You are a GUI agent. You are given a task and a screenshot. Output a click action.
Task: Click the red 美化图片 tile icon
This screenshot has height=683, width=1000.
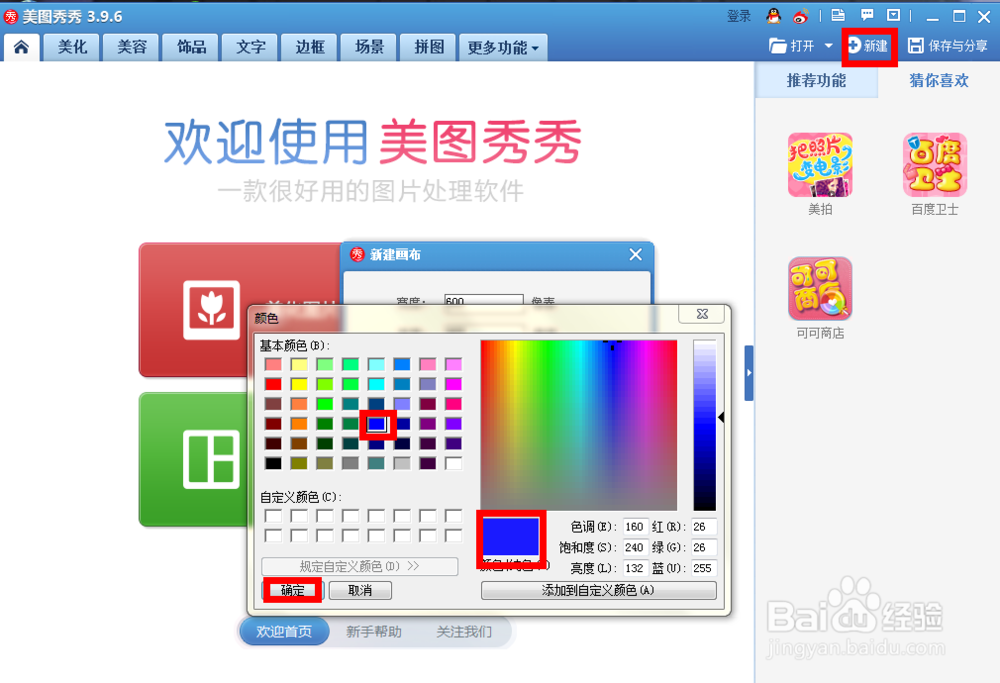(x=212, y=310)
